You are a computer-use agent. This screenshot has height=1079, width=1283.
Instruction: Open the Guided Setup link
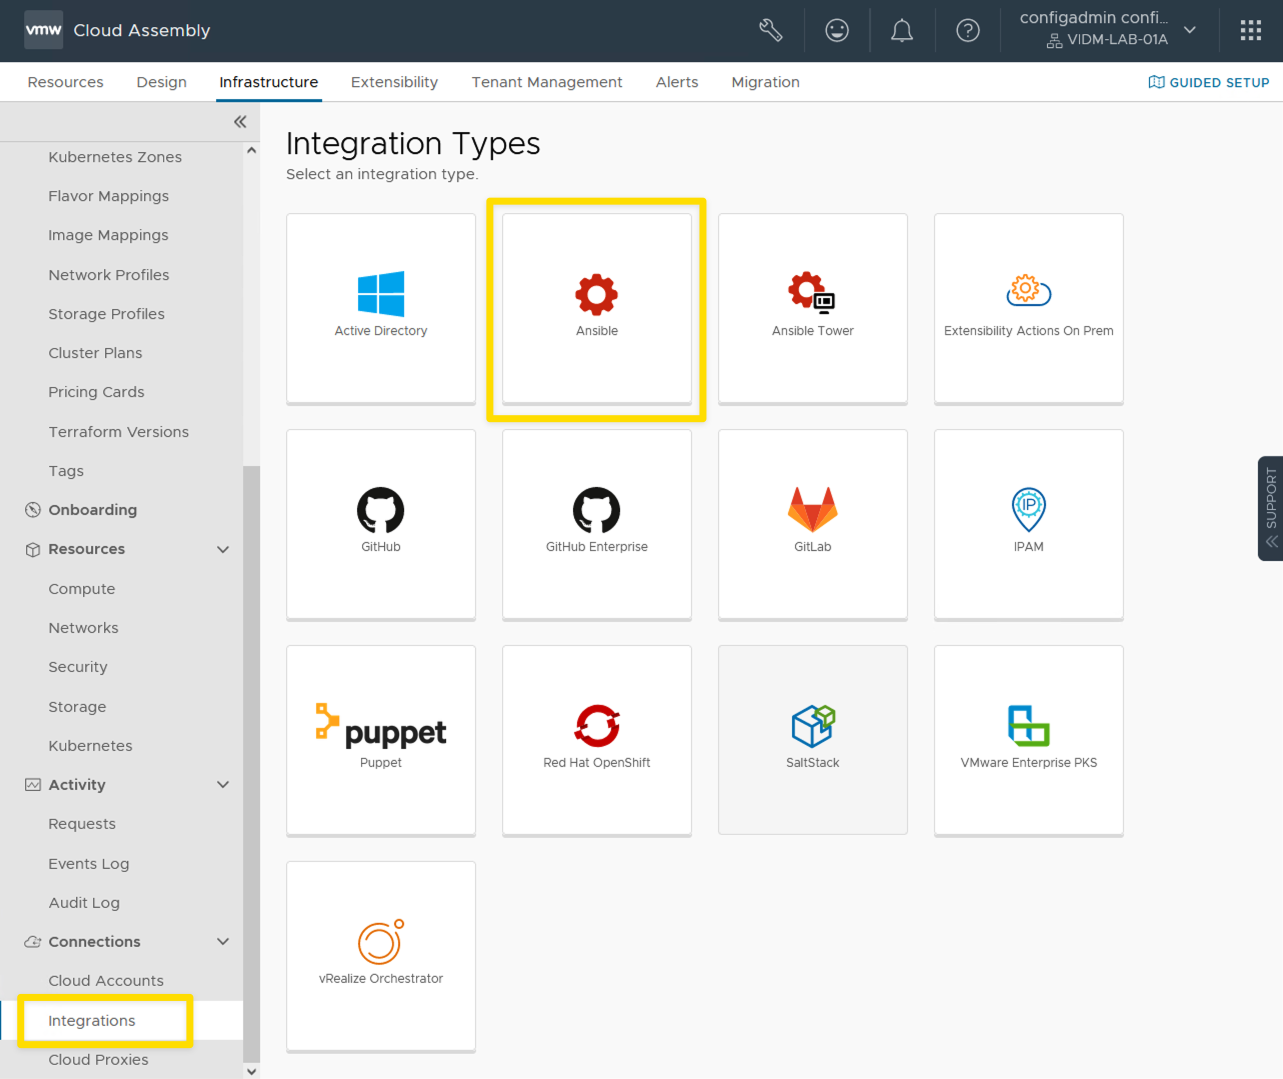(1209, 82)
